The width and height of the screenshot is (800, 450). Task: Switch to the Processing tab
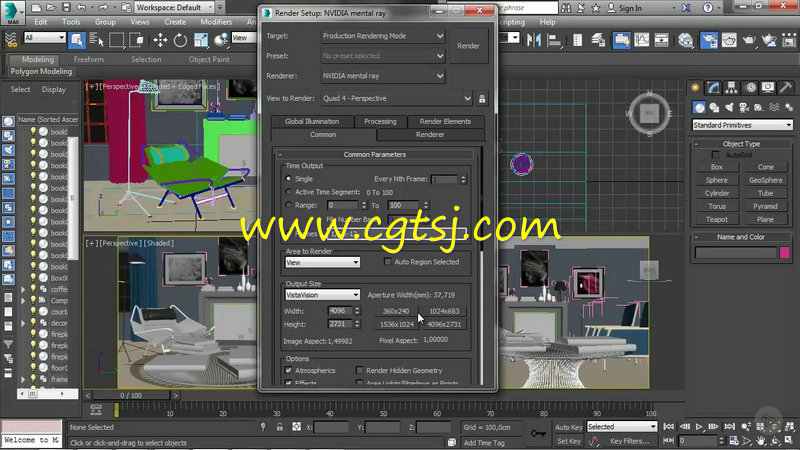[380, 121]
